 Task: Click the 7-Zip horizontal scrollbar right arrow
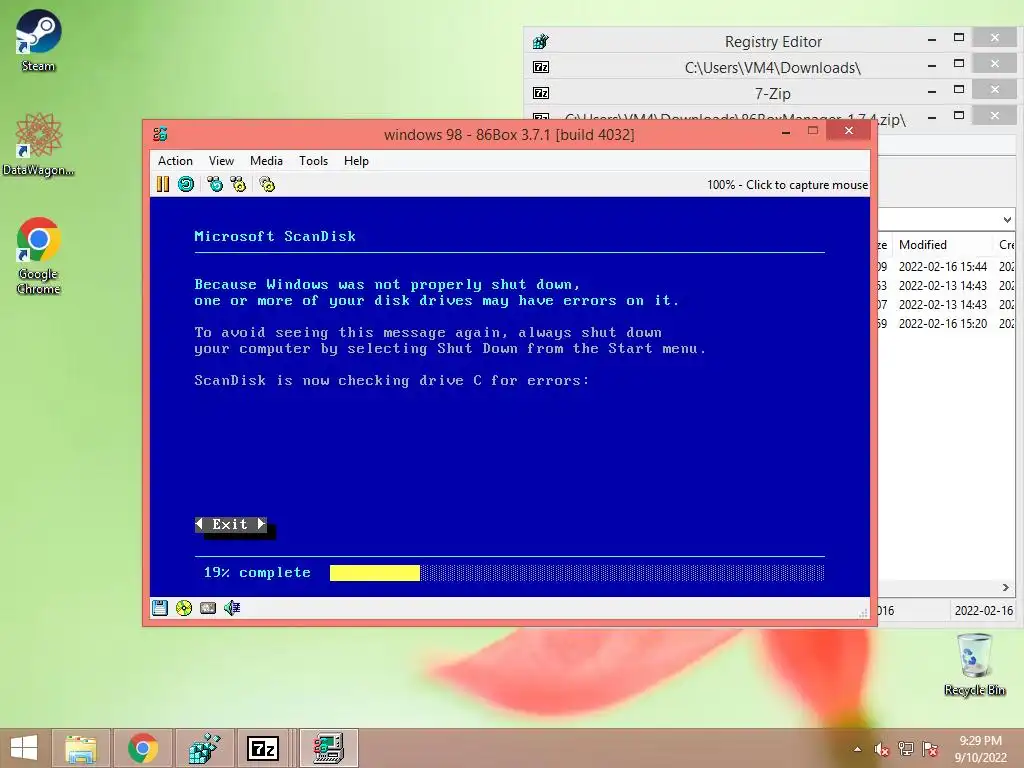click(1006, 588)
